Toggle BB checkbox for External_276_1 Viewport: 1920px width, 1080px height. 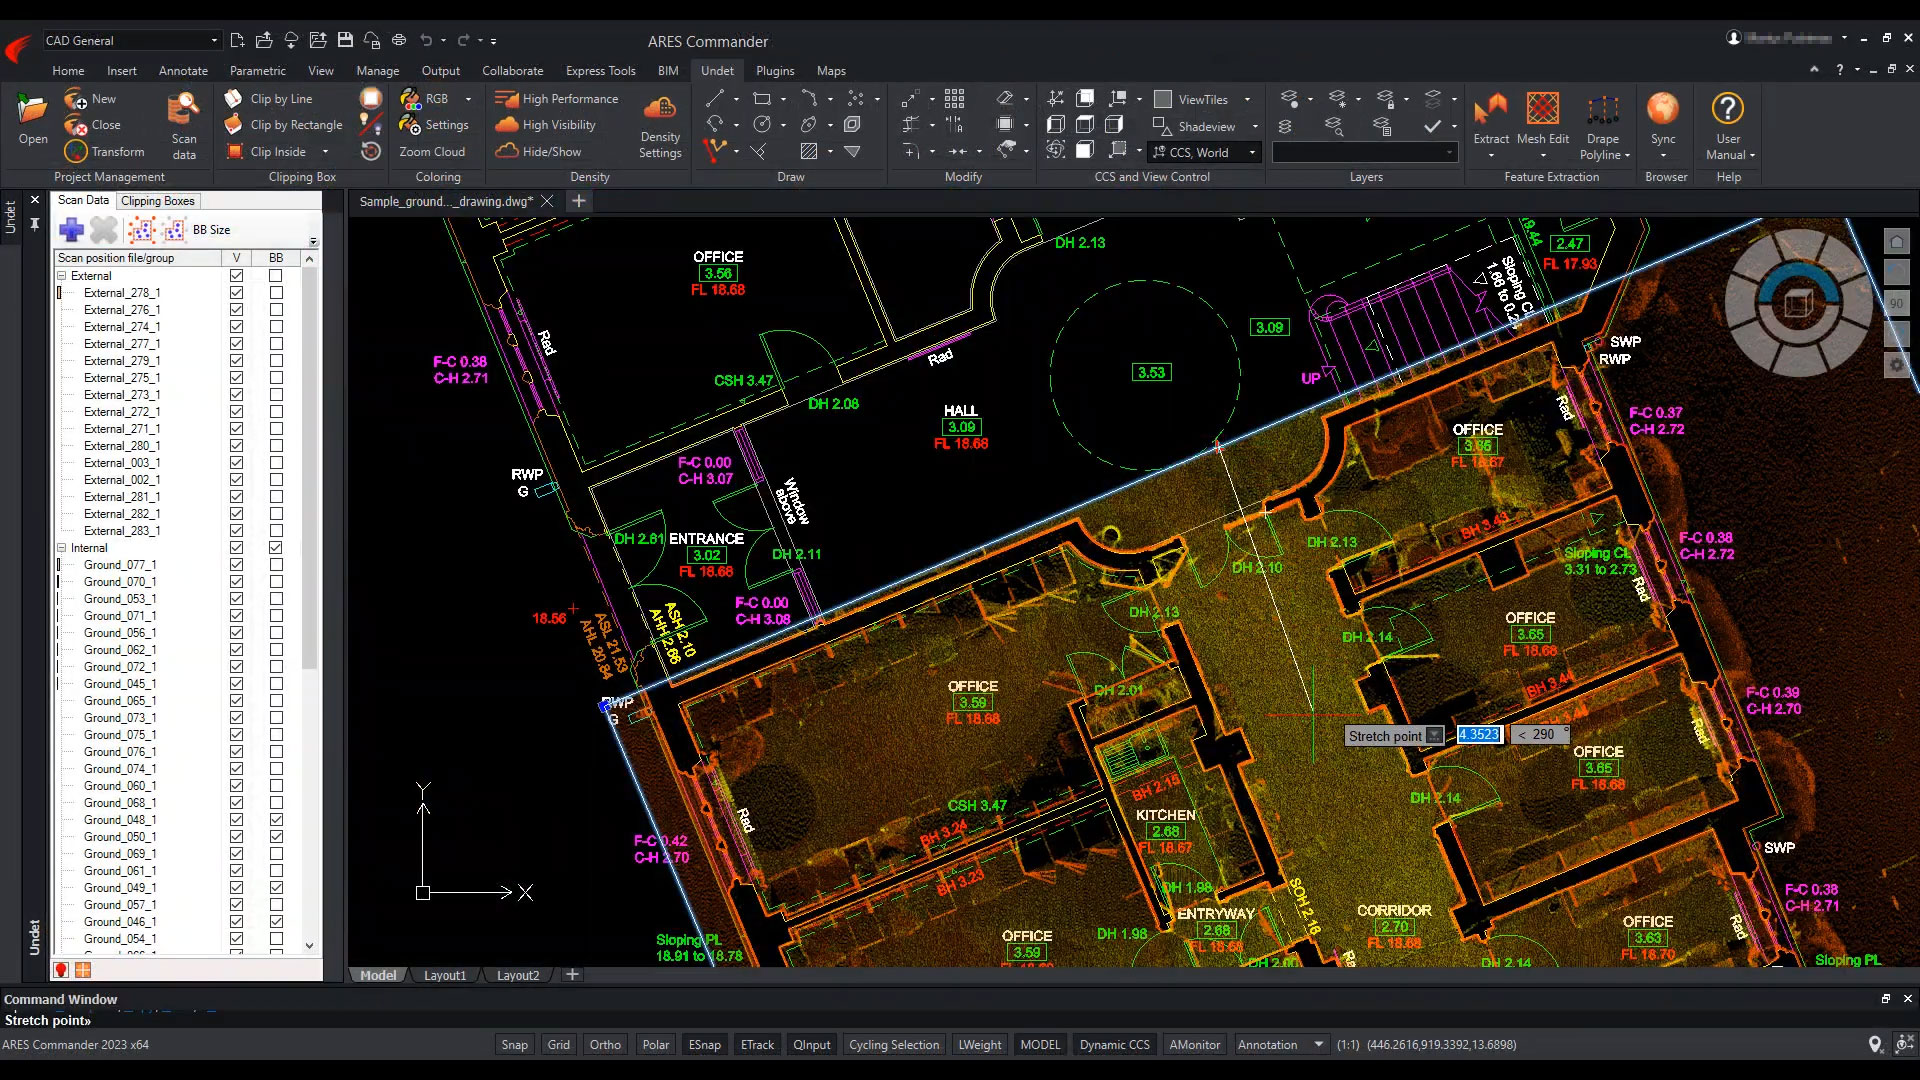coord(276,310)
